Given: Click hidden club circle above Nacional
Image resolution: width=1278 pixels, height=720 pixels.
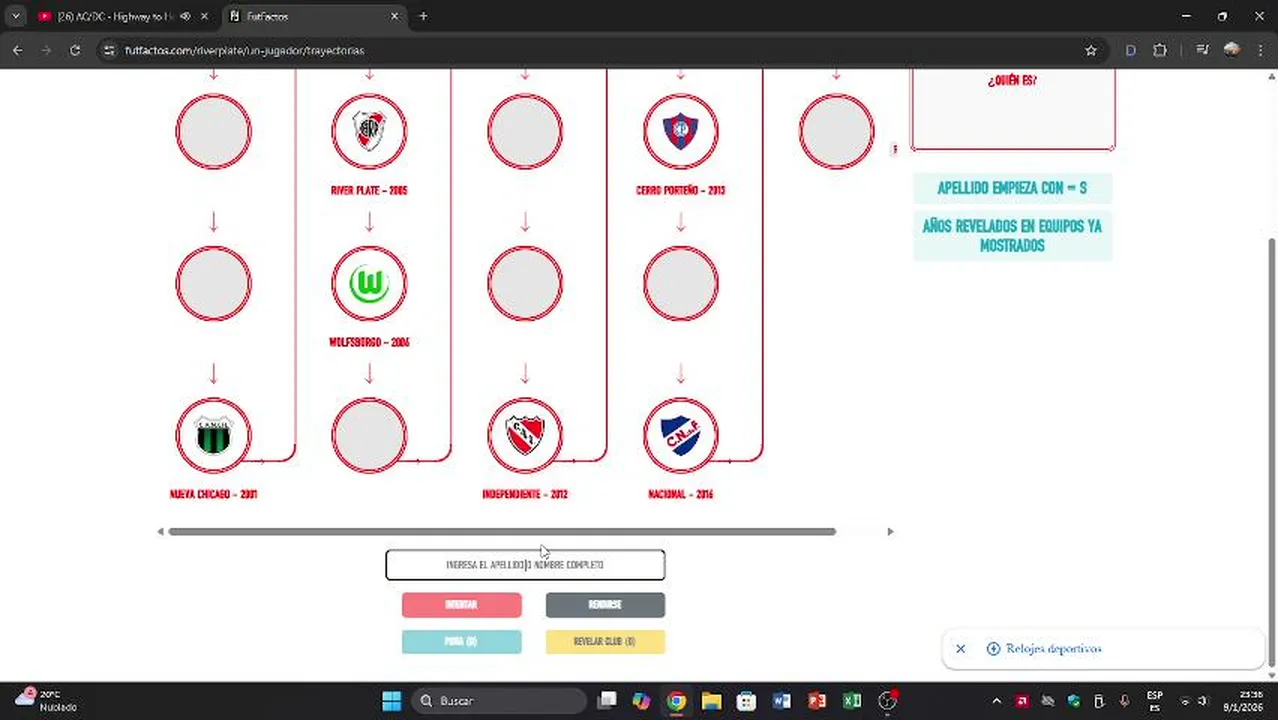Looking at the screenshot, I should (x=681, y=284).
